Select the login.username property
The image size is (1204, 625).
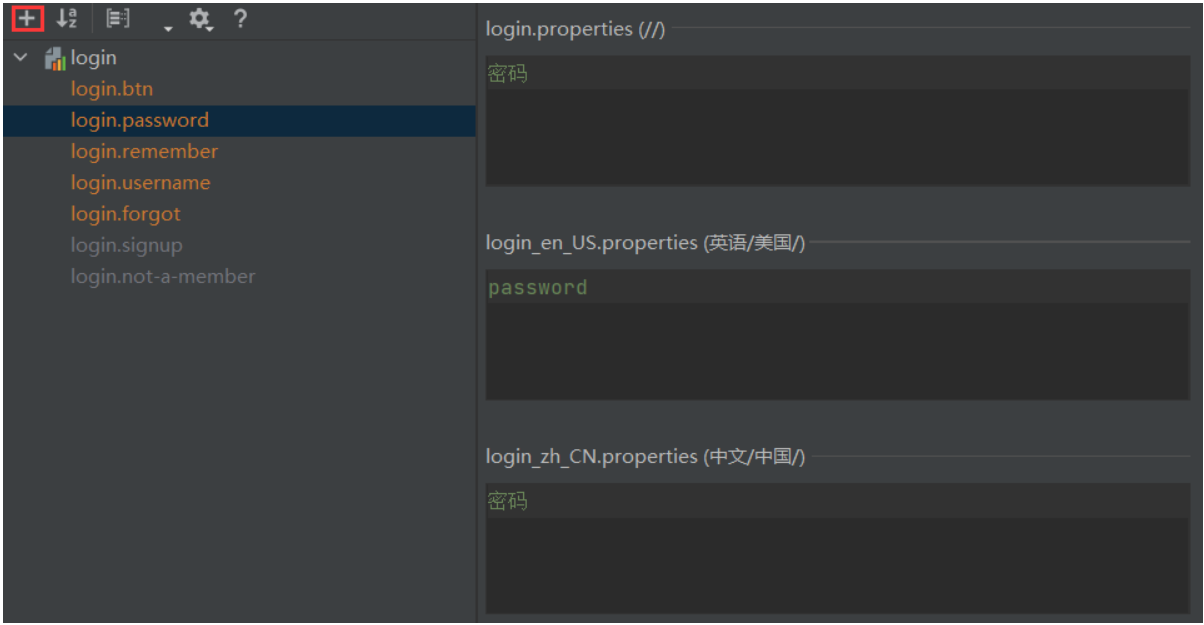point(141,182)
